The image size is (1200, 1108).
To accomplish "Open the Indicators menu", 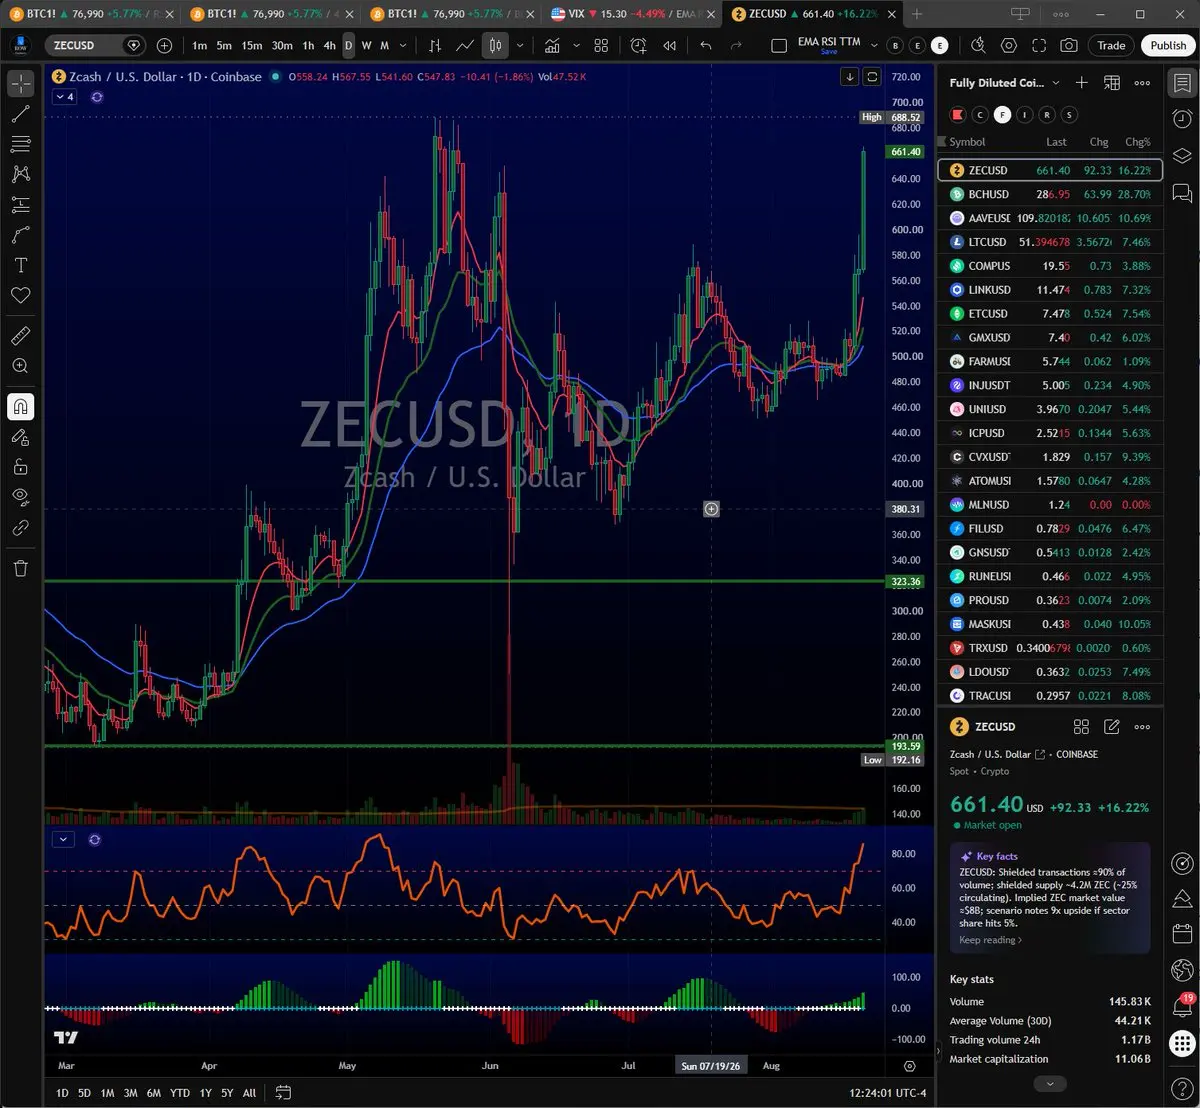I will pyautogui.click(x=552, y=46).
